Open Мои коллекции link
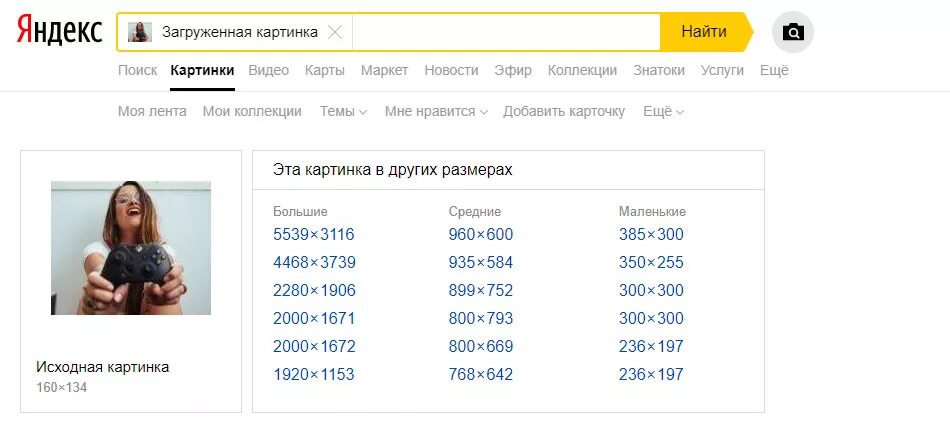This screenshot has height=446, width=950. tap(252, 112)
